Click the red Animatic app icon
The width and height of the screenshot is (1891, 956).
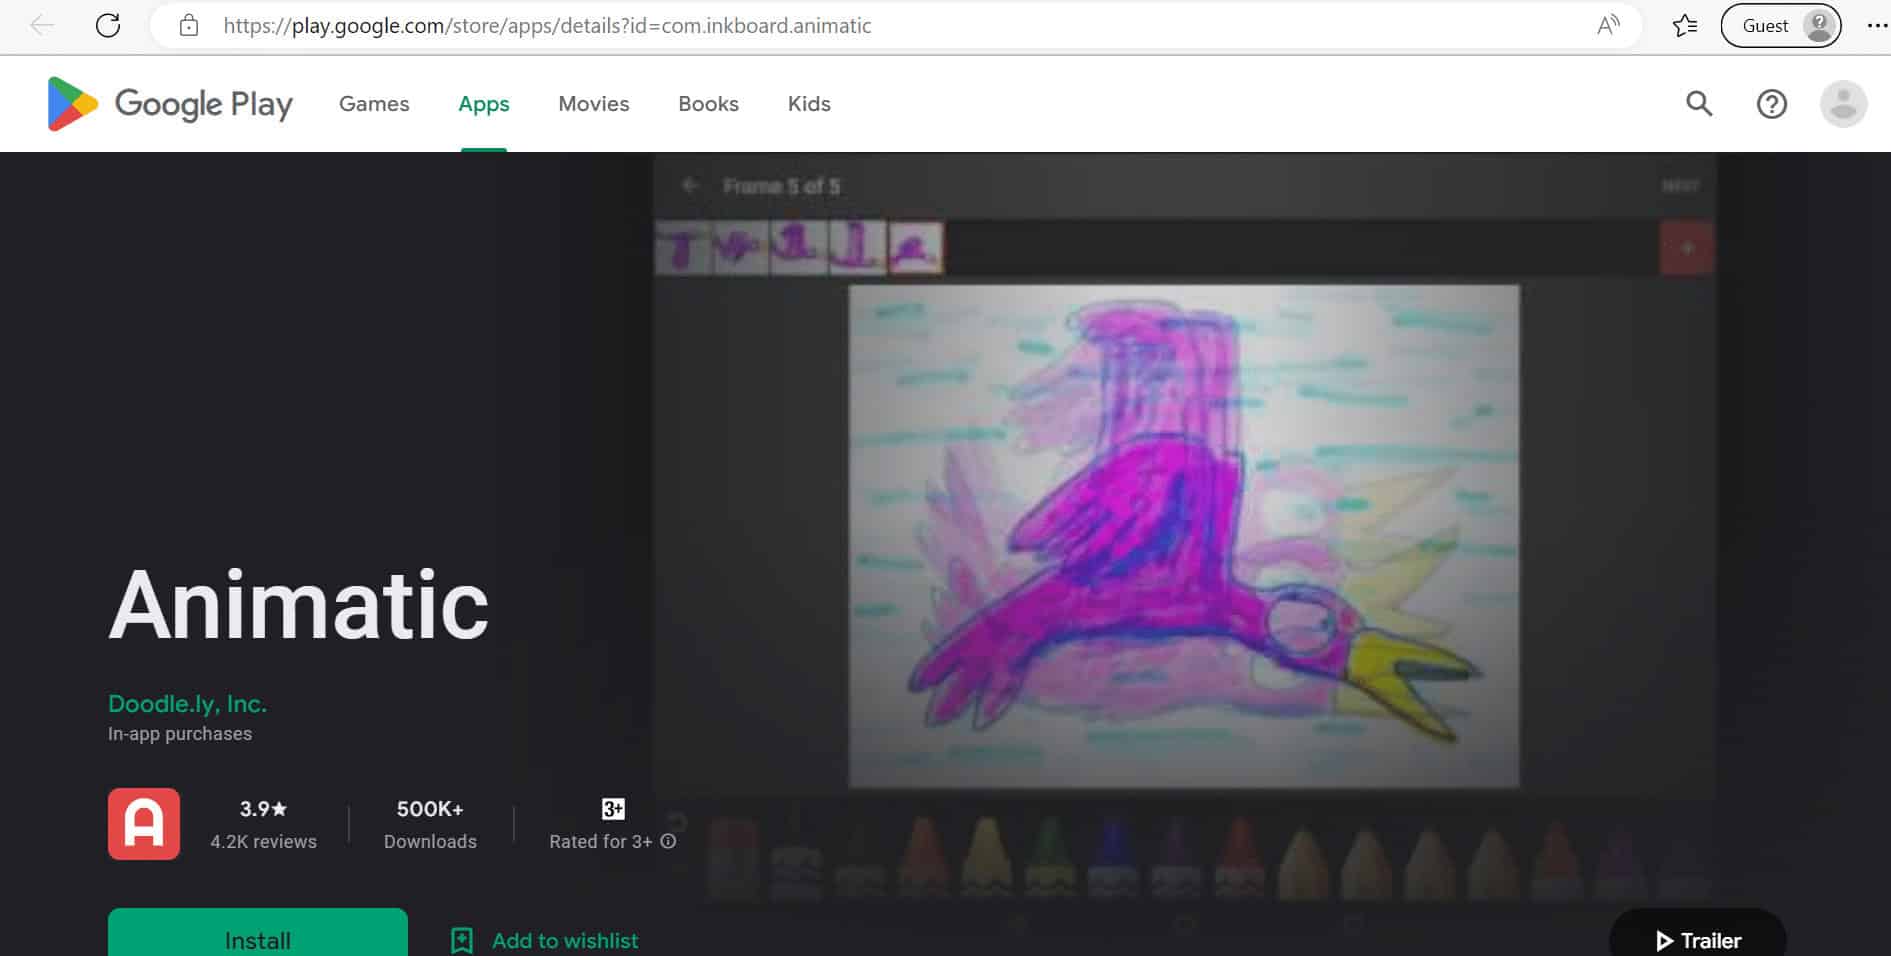click(x=144, y=824)
